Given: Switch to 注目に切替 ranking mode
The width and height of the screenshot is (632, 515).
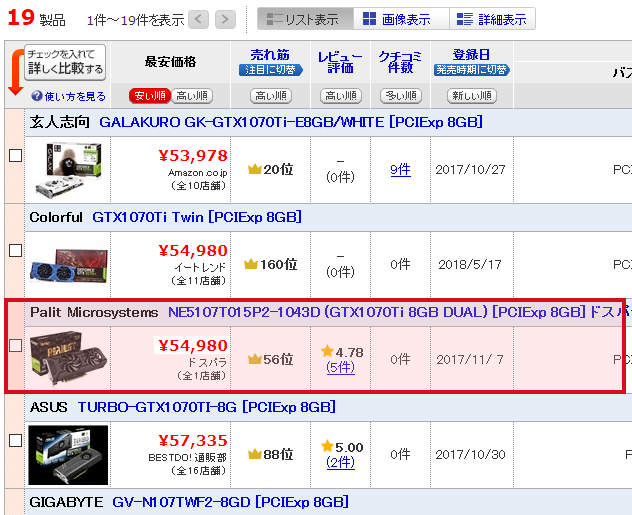Looking at the screenshot, I should tap(270, 70).
